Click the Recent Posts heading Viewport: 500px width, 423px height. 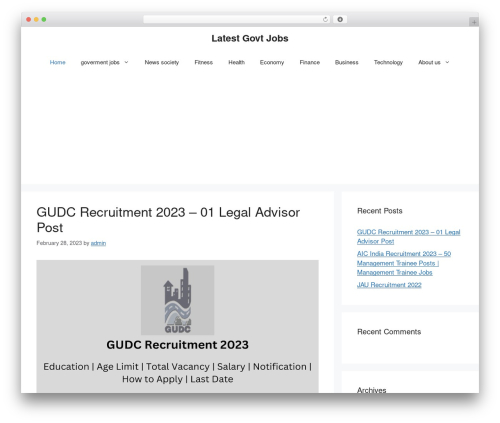[x=380, y=211]
